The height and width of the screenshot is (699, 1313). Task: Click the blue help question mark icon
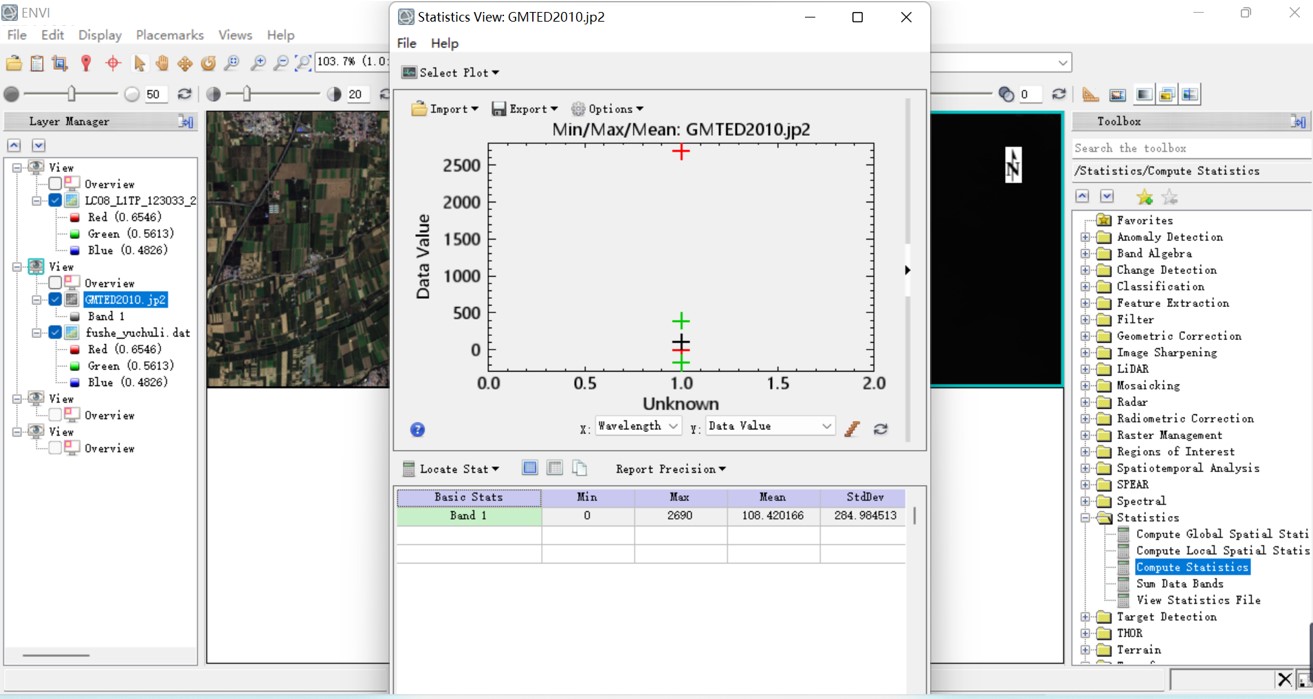[417, 429]
